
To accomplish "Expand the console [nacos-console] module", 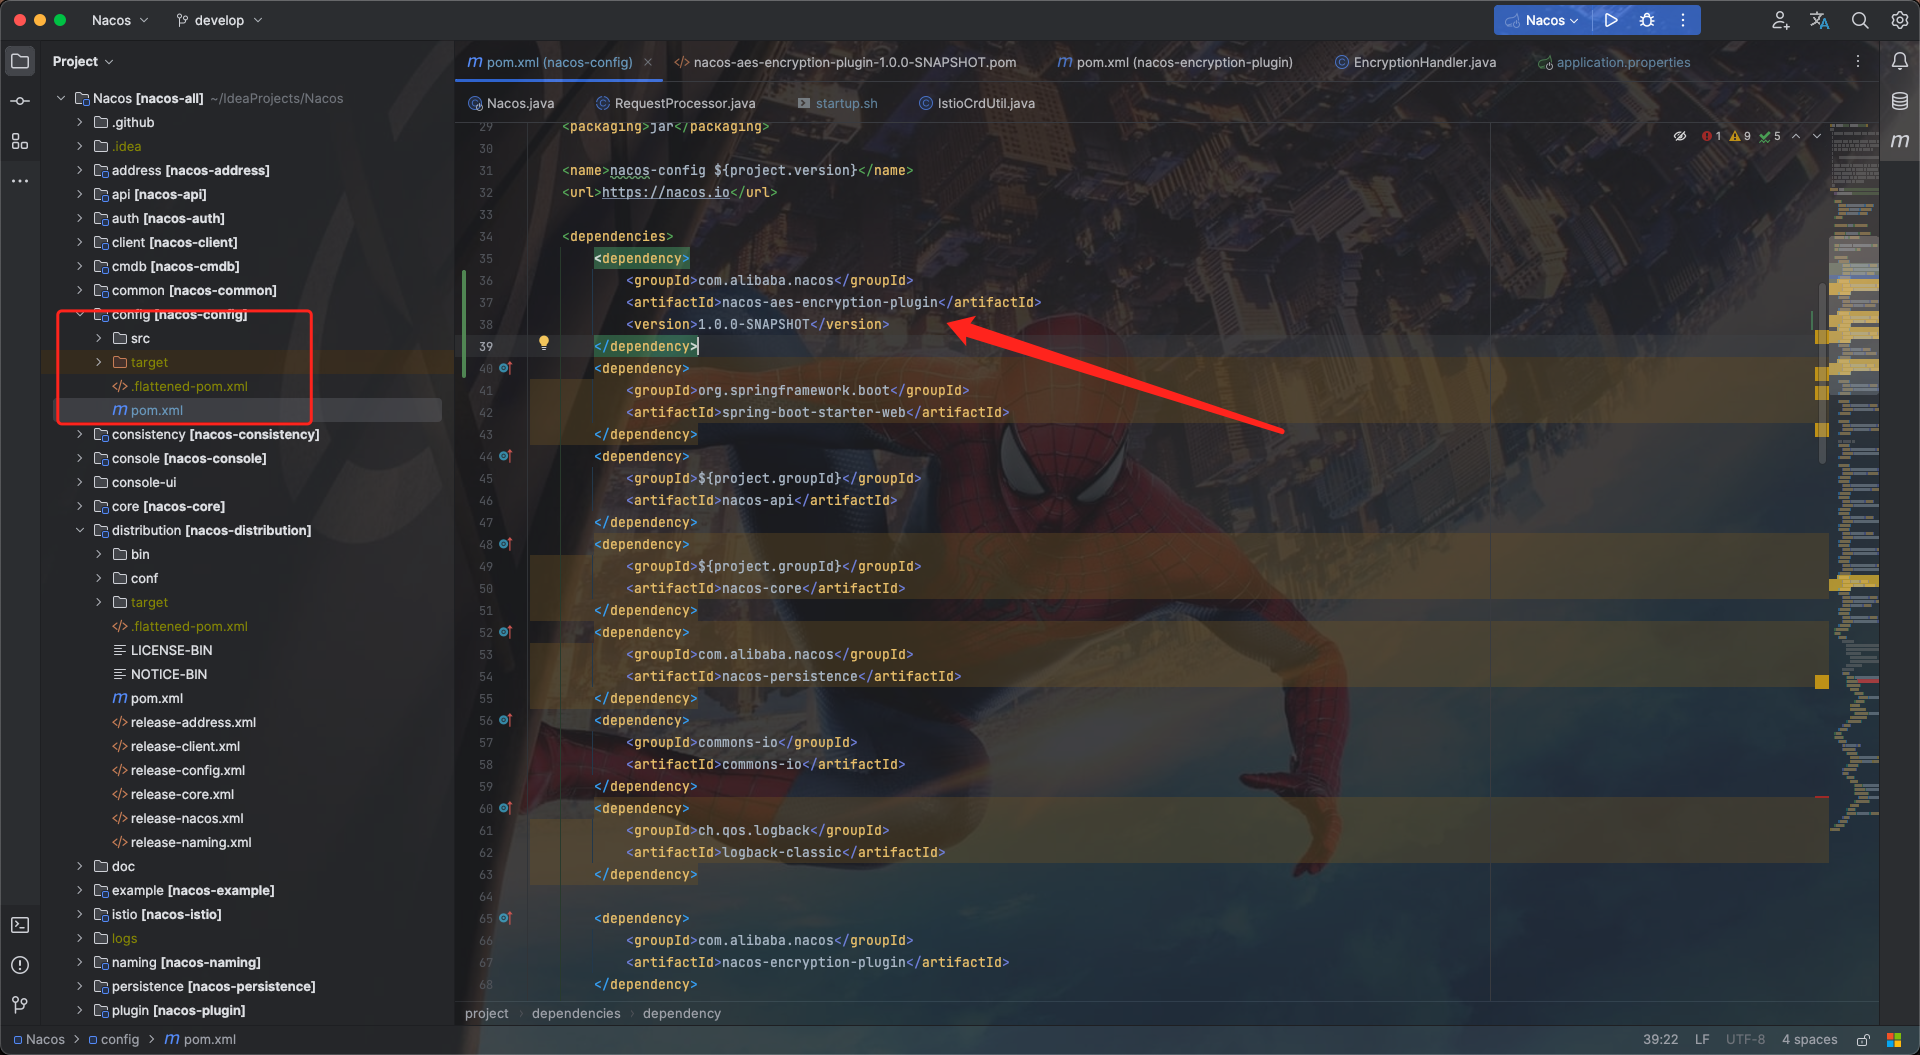I will point(80,458).
